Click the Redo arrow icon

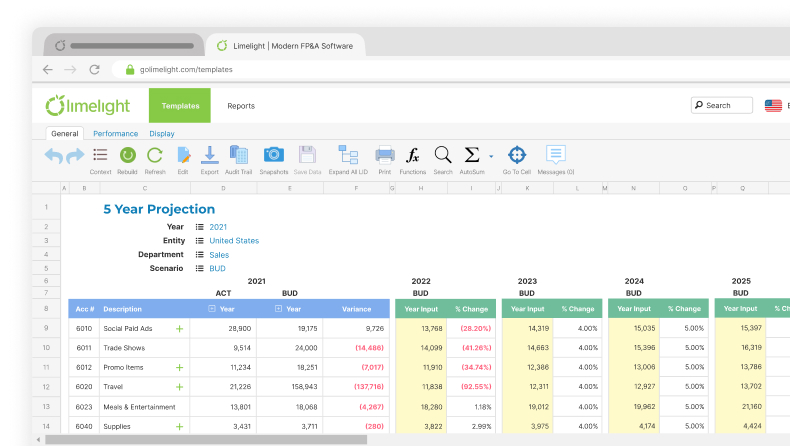[75, 156]
